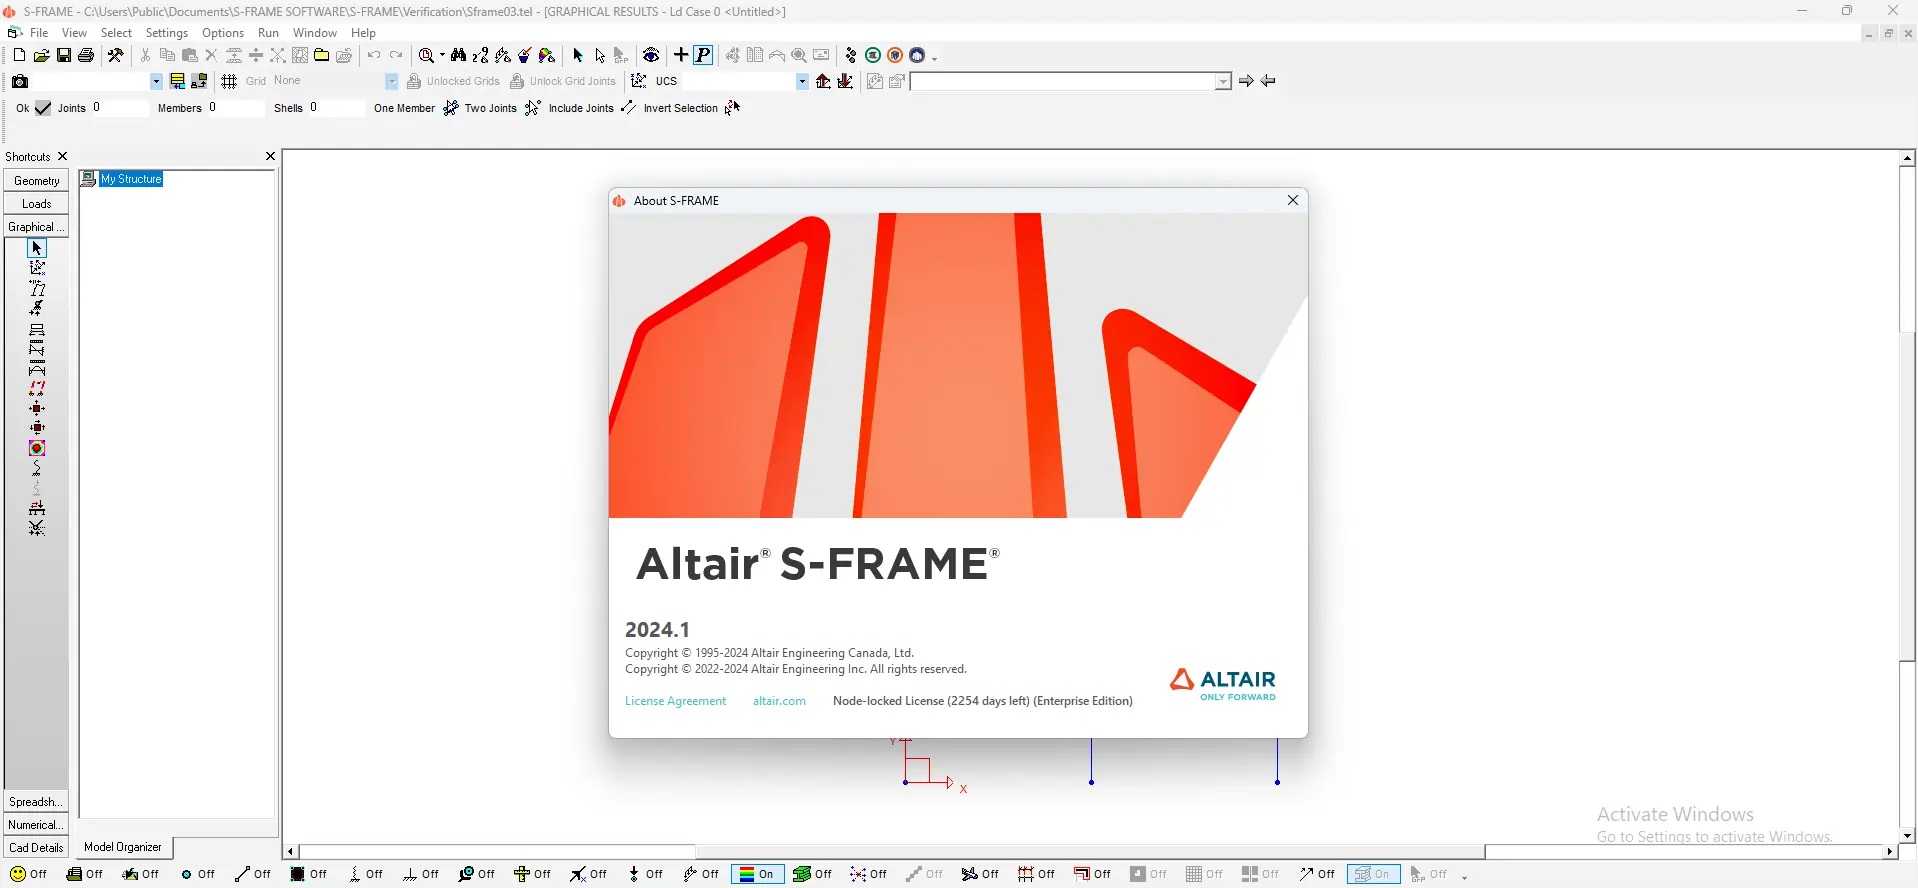Open the Settings menu

click(x=167, y=33)
